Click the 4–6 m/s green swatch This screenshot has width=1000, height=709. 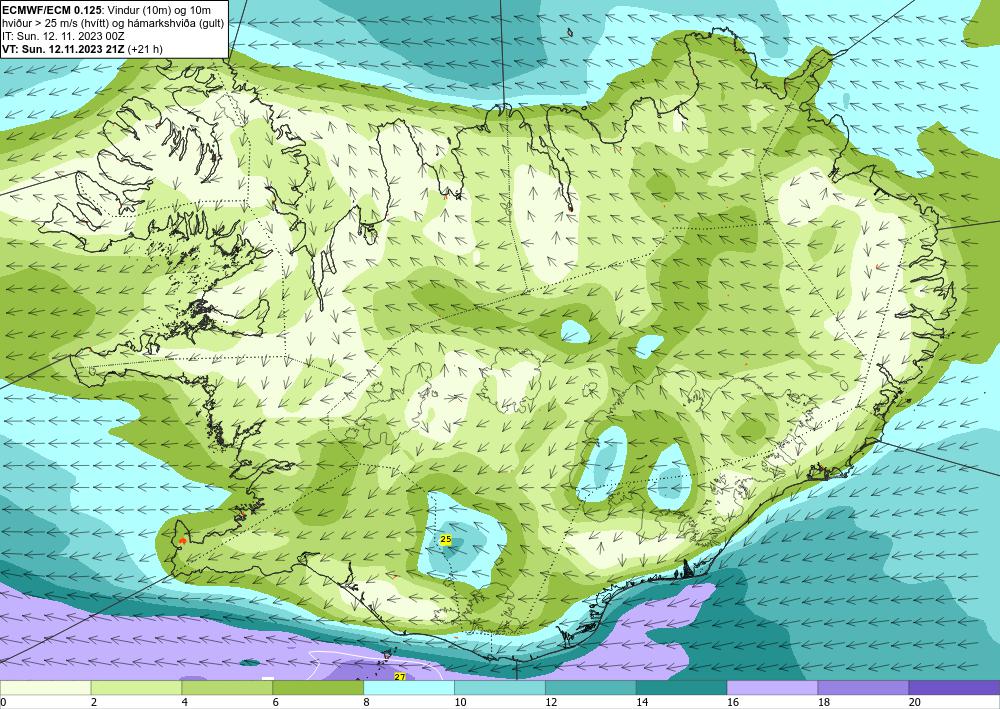point(227,688)
